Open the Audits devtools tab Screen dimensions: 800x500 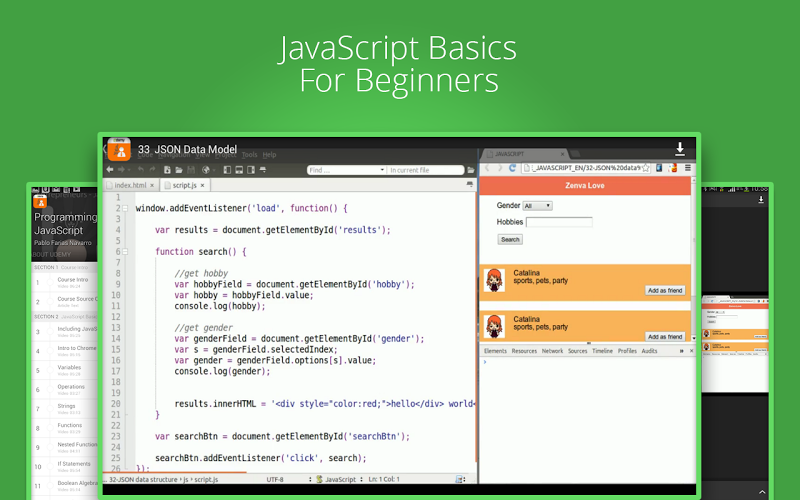[649, 351]
